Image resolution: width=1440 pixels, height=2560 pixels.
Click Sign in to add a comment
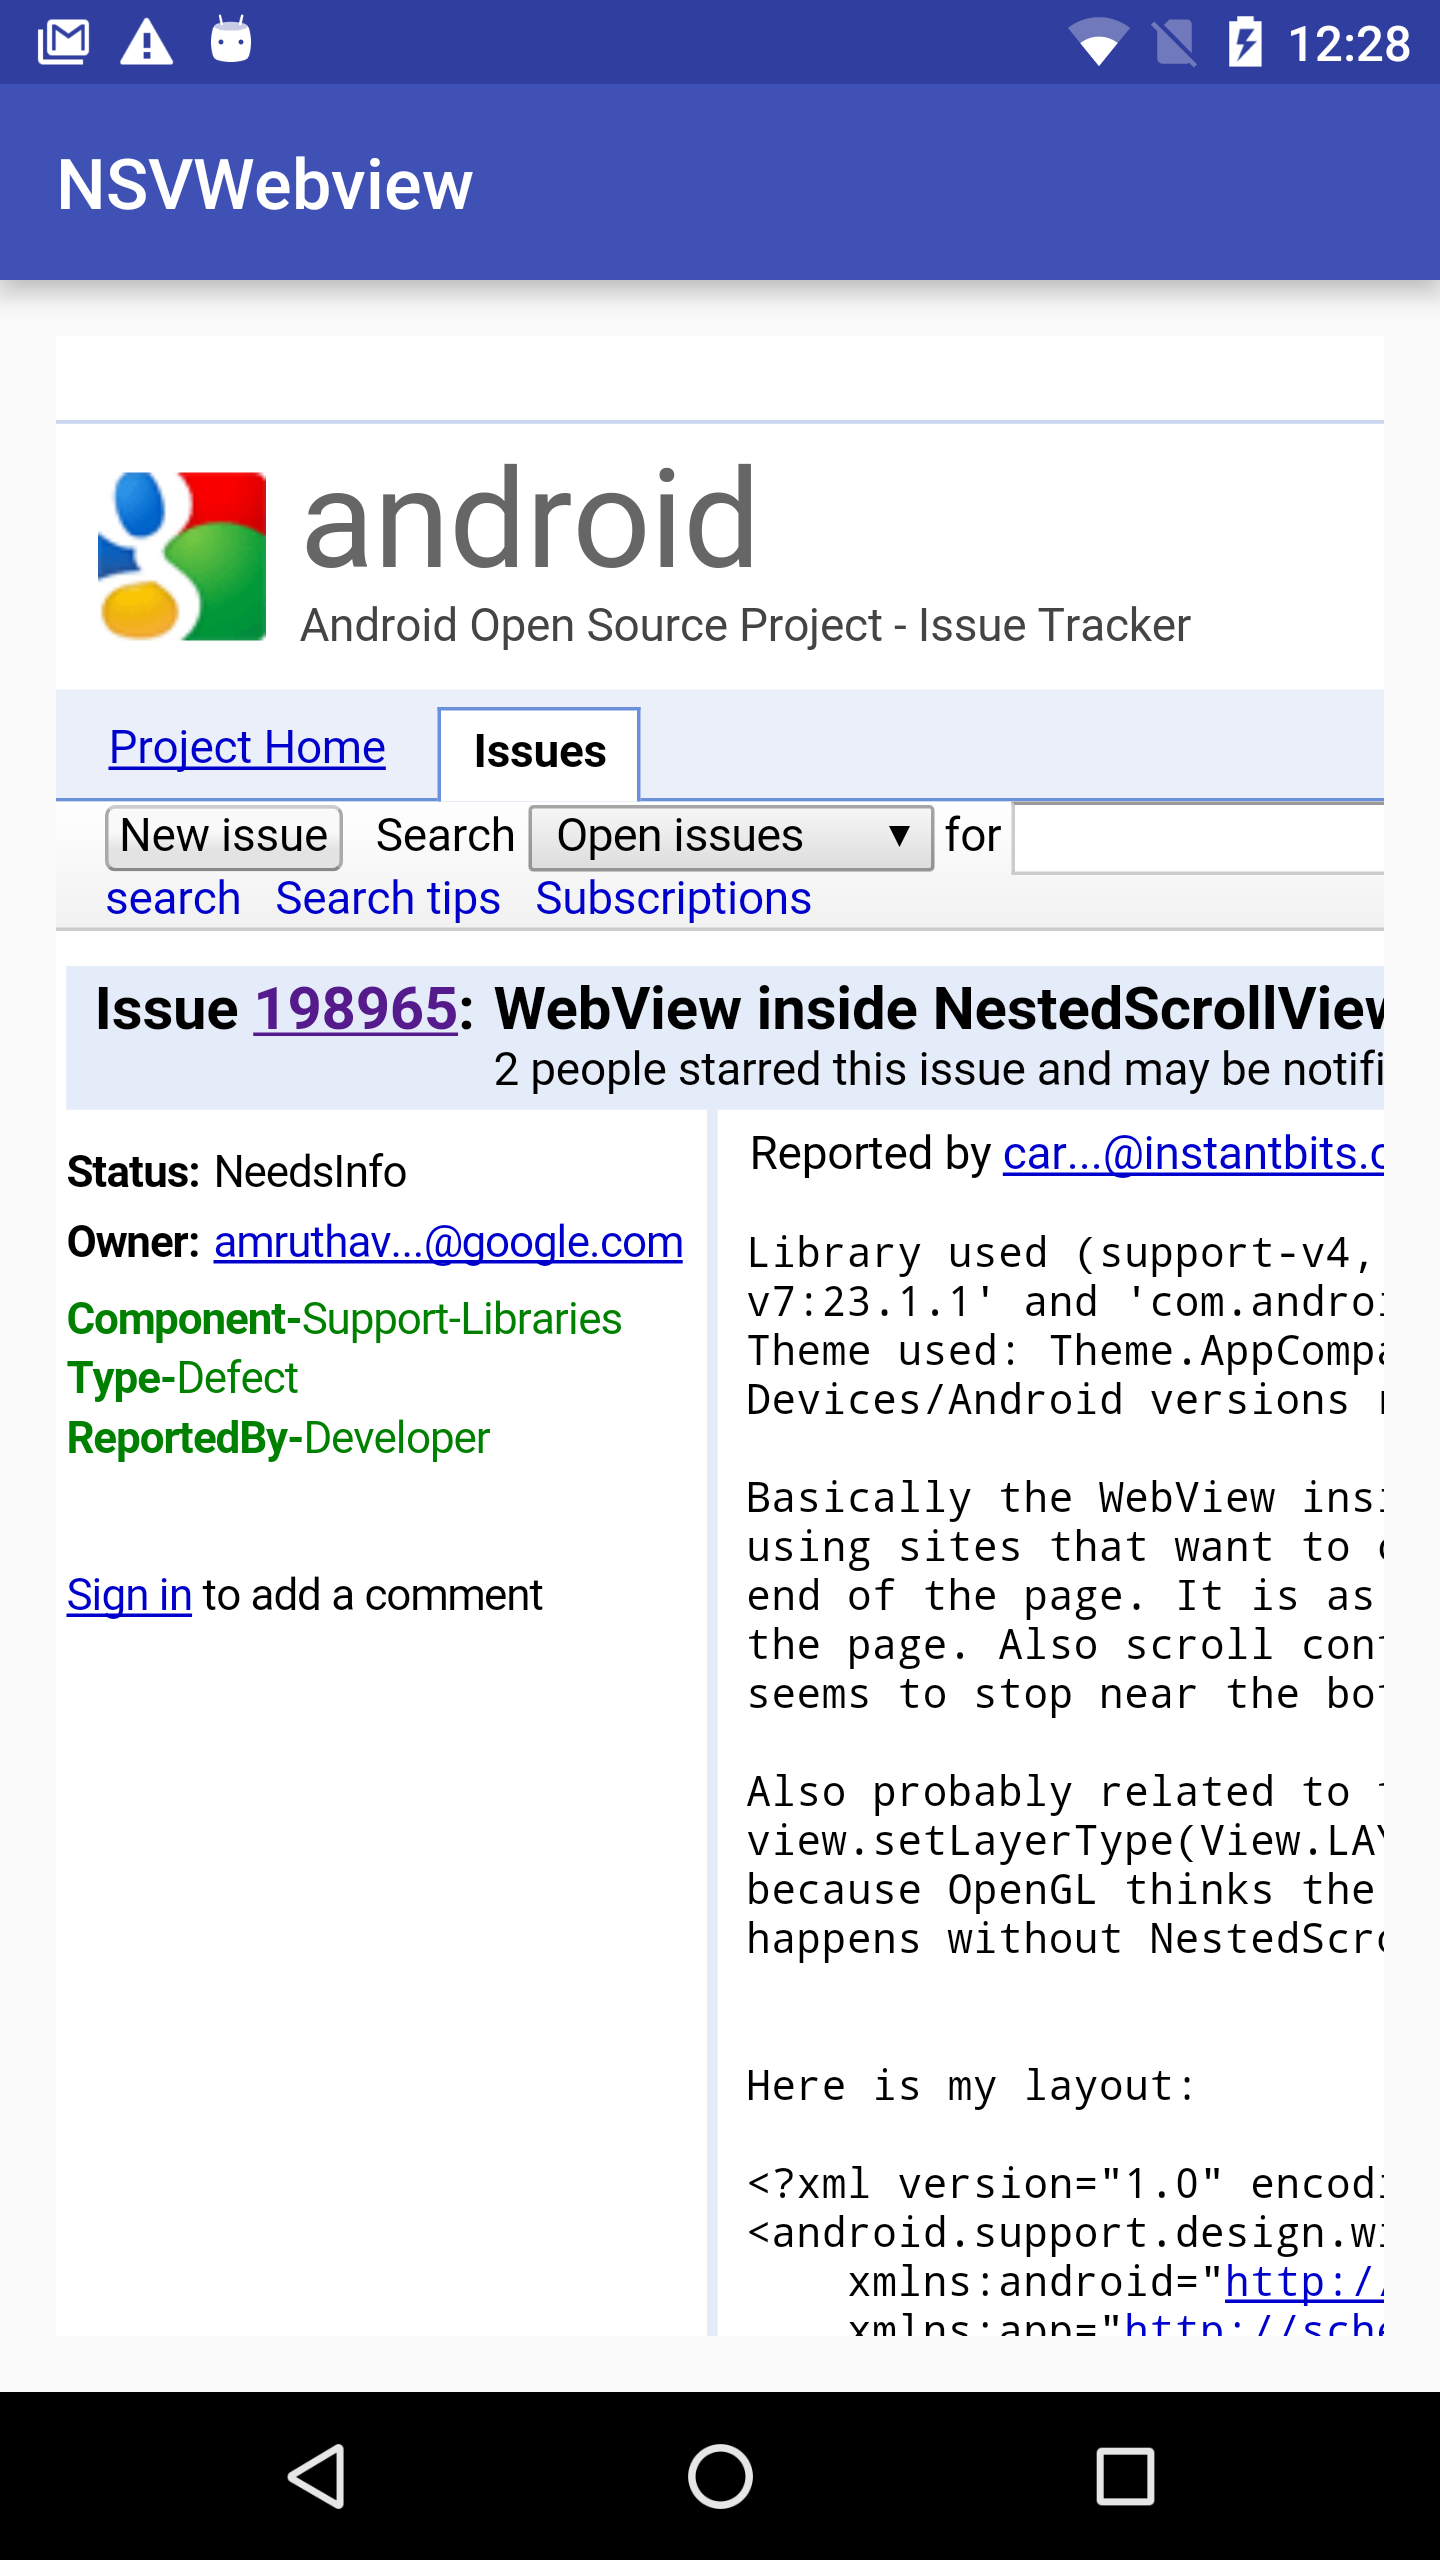coord(129,1595)
